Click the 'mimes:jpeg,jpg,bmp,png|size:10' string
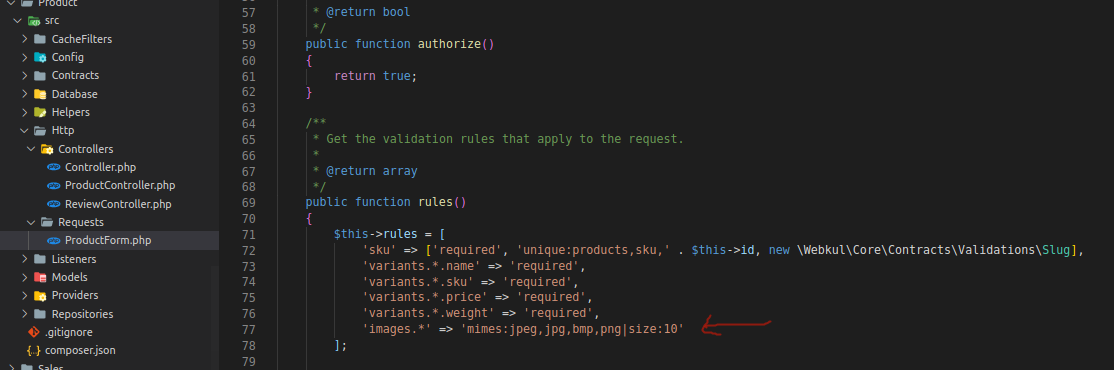Screen dimensions: 1114x370 572,329
